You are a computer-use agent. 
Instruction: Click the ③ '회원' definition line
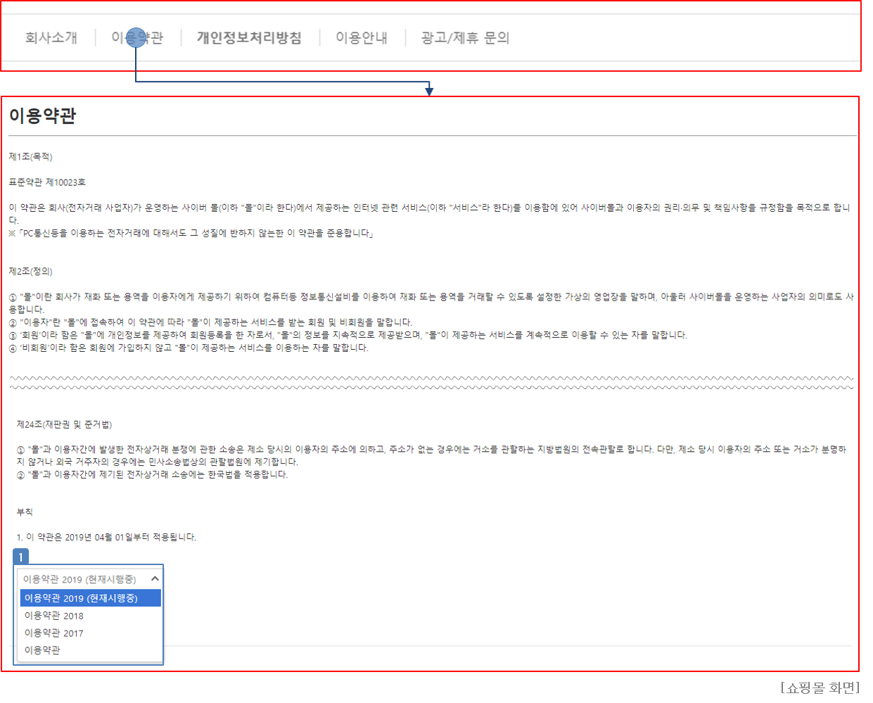point(348,335)
